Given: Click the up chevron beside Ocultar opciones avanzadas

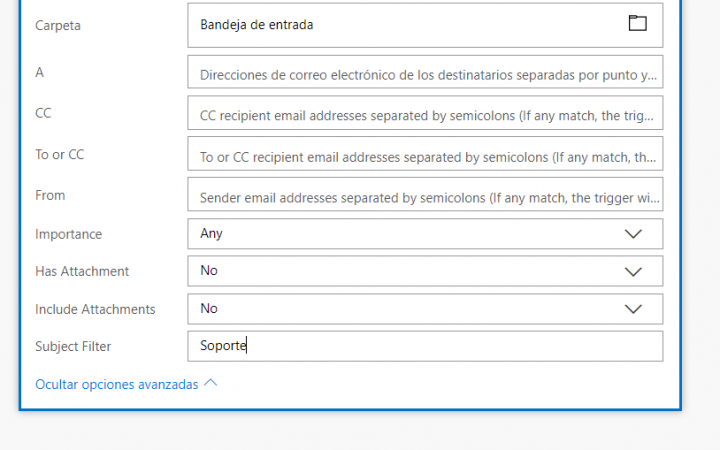Looking at the screenshot, I should tap(210, 382).
